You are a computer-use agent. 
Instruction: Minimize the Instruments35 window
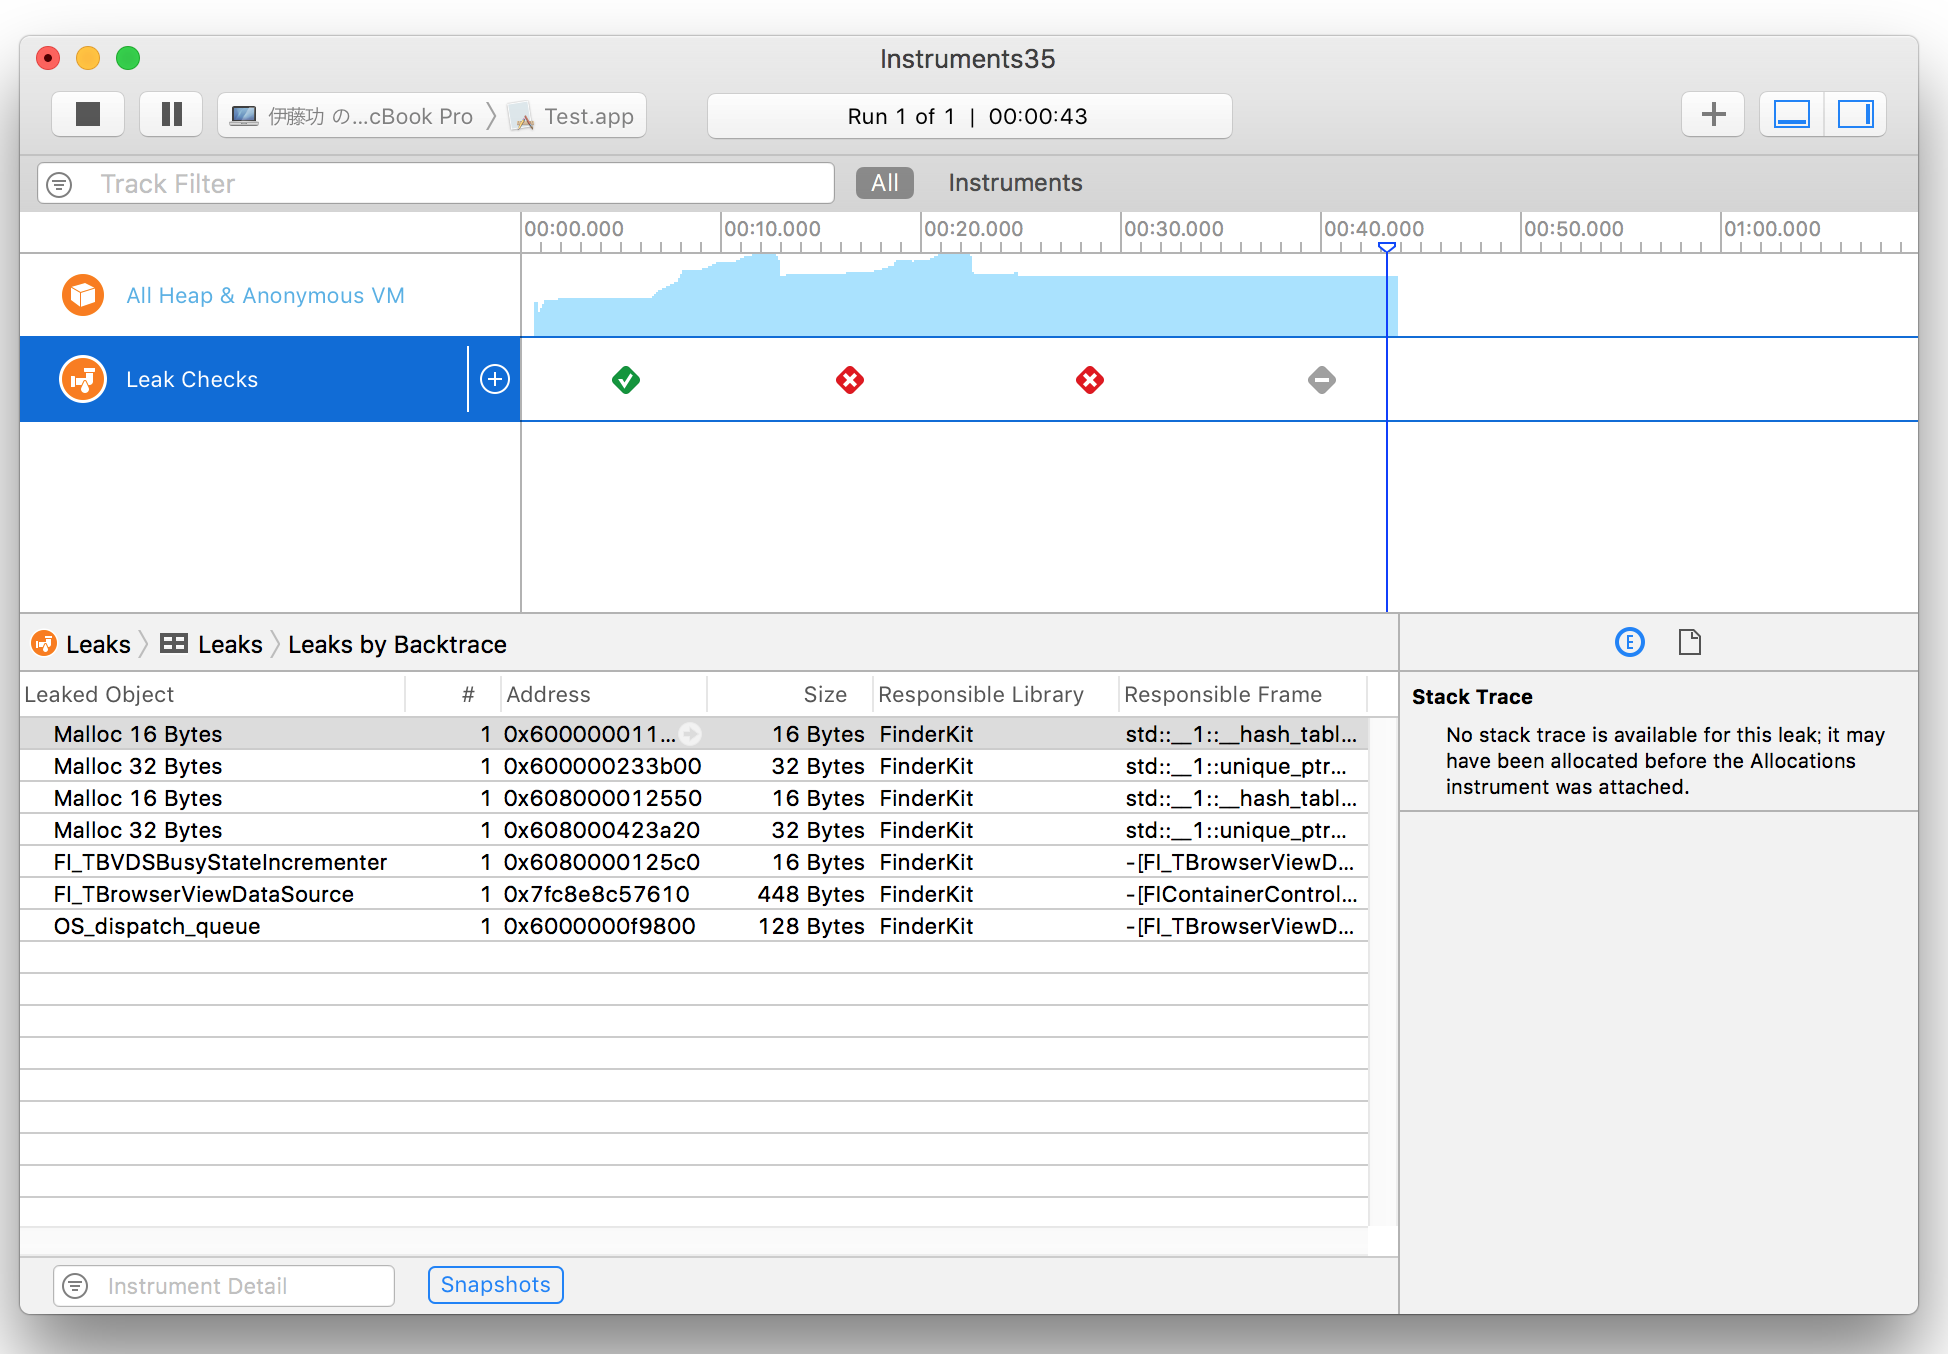88,58
